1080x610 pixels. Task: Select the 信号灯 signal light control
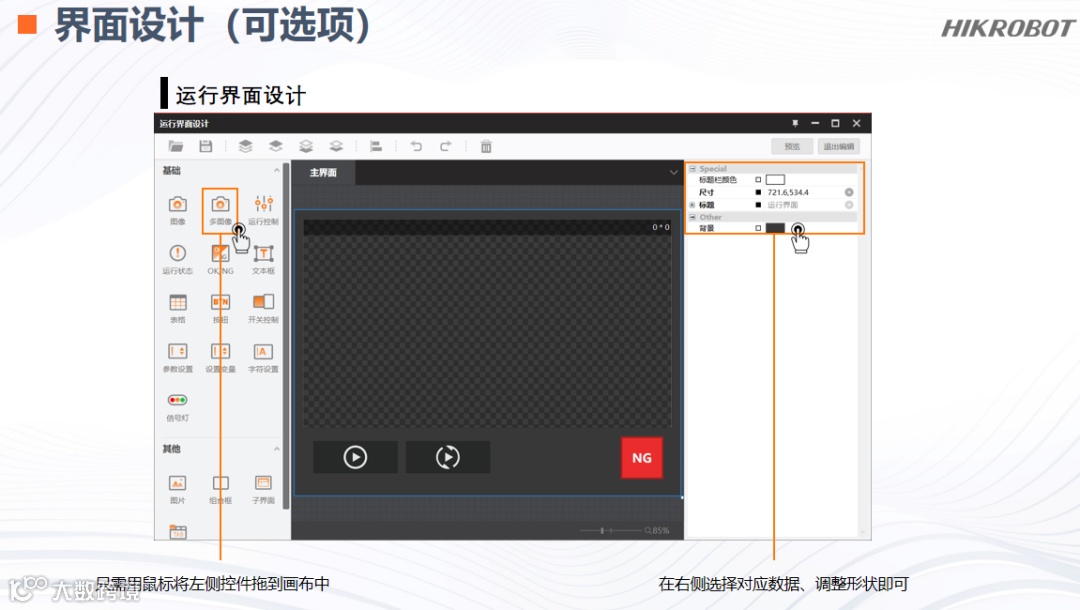[x=178, y=407]
